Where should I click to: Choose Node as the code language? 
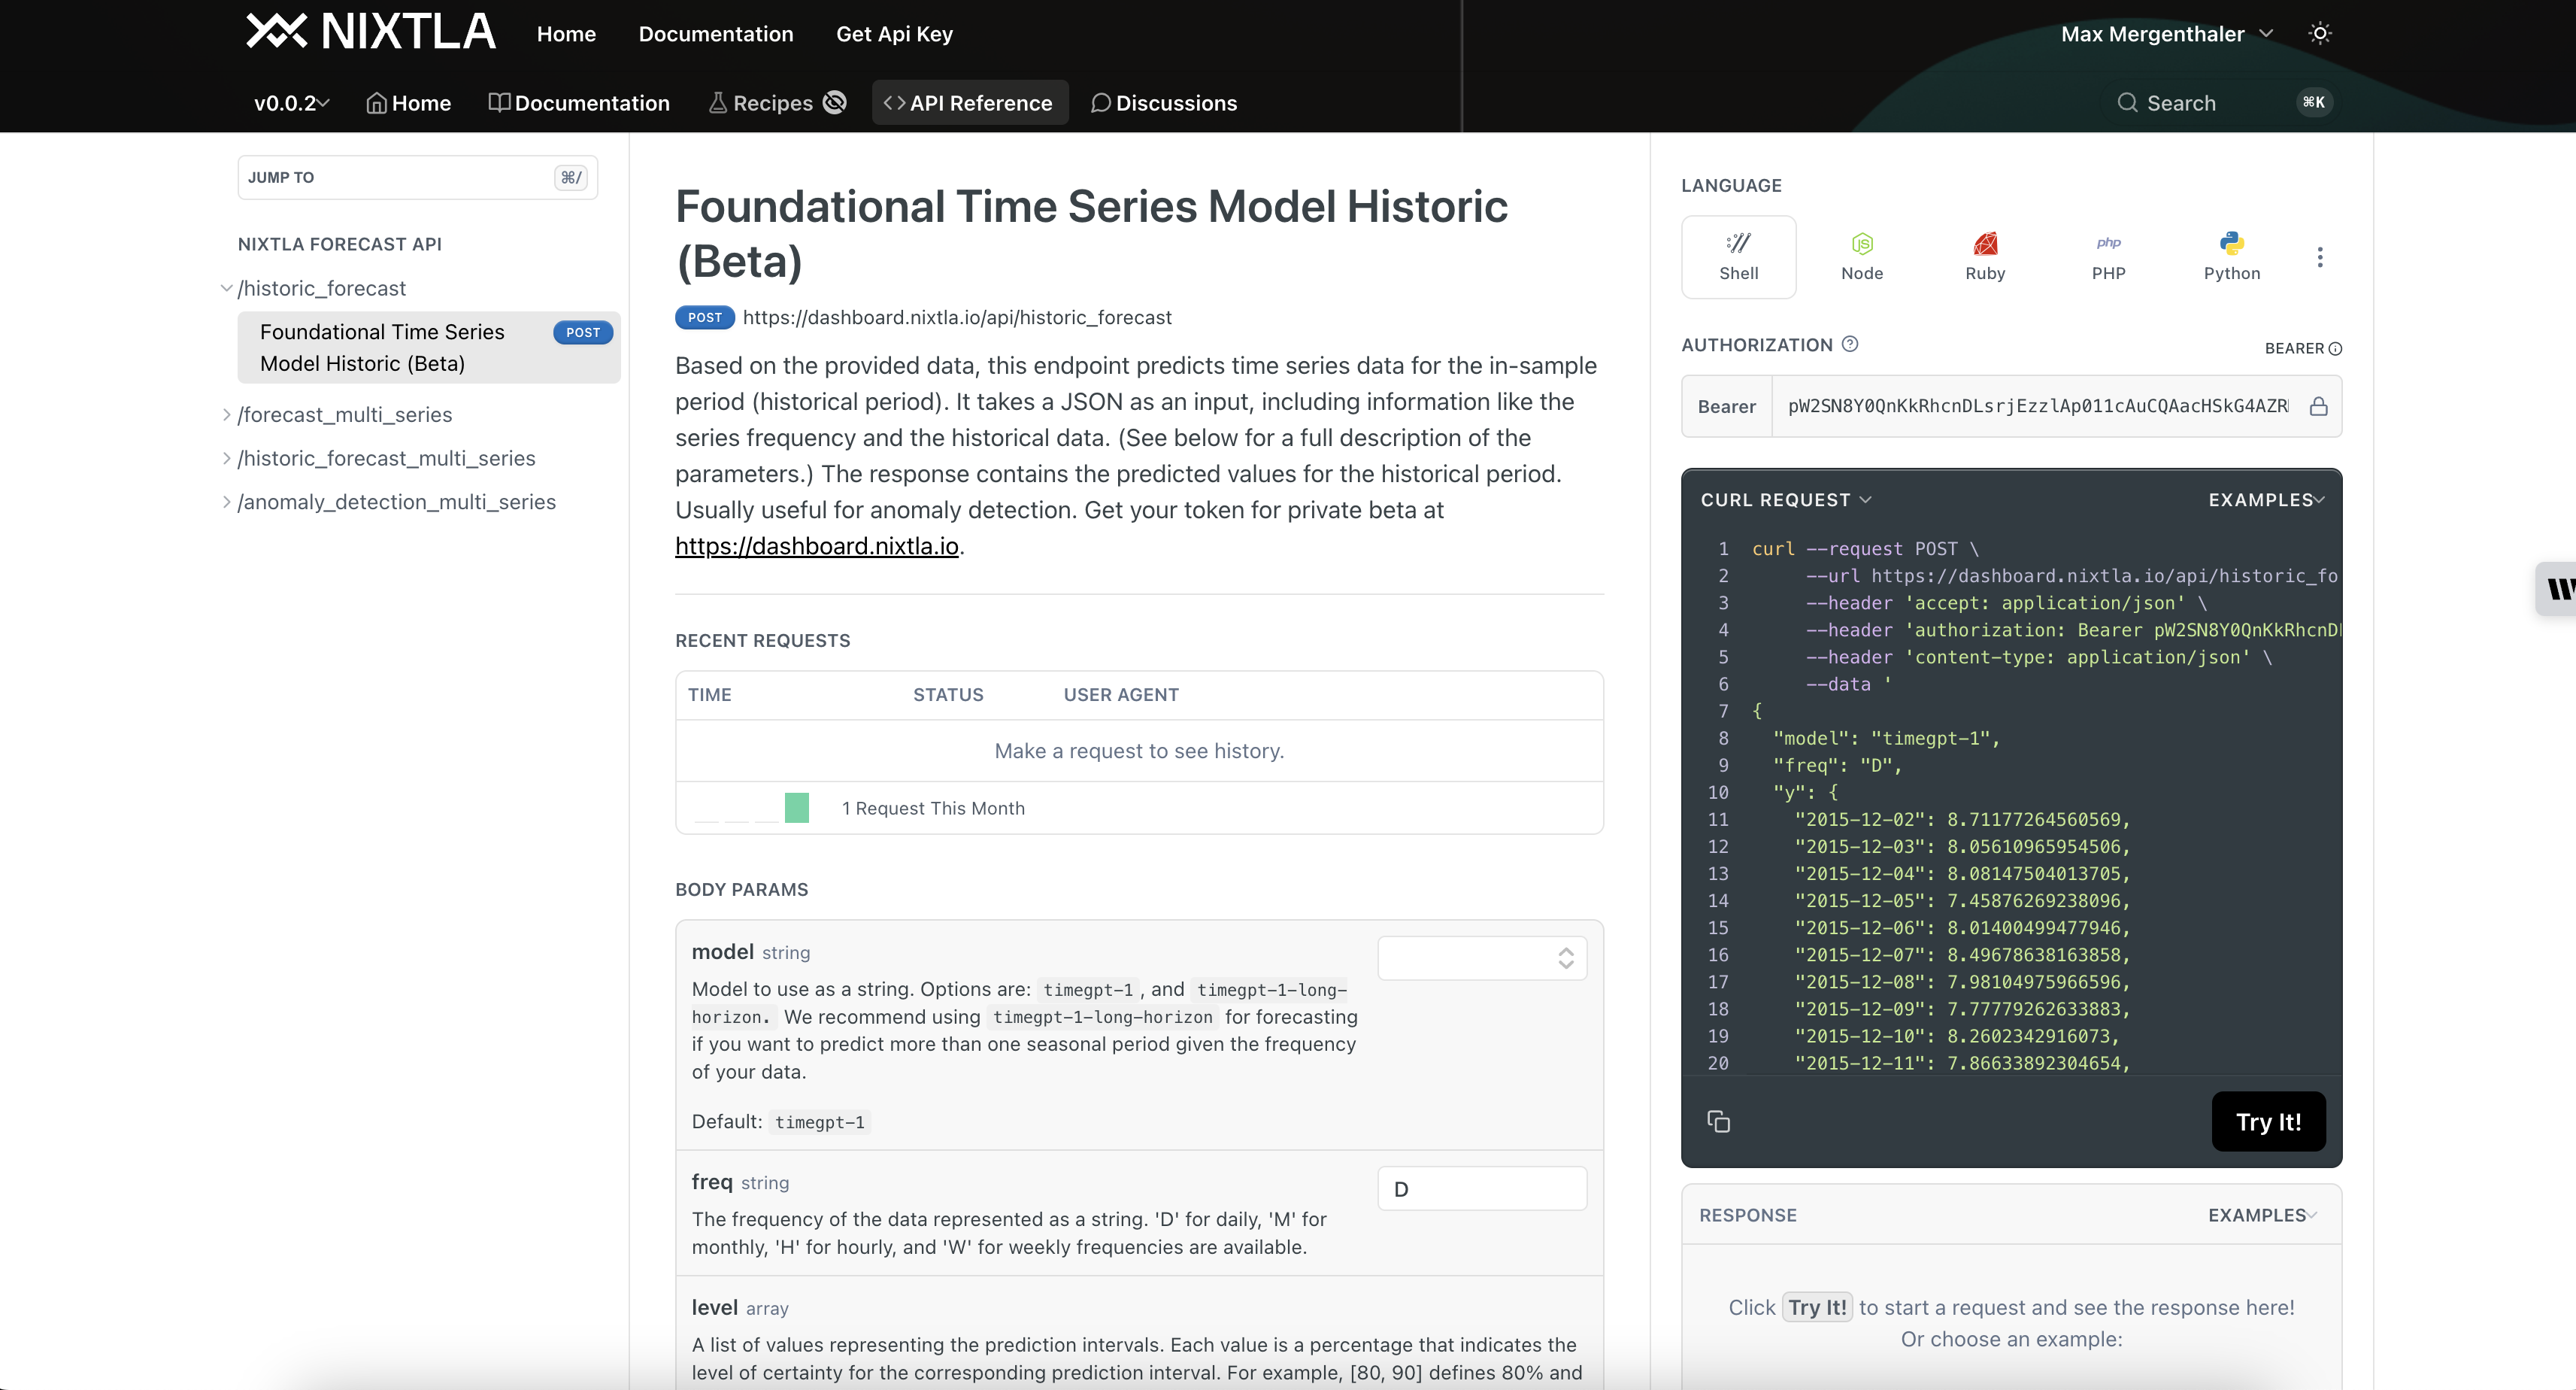pos(1861,257)
